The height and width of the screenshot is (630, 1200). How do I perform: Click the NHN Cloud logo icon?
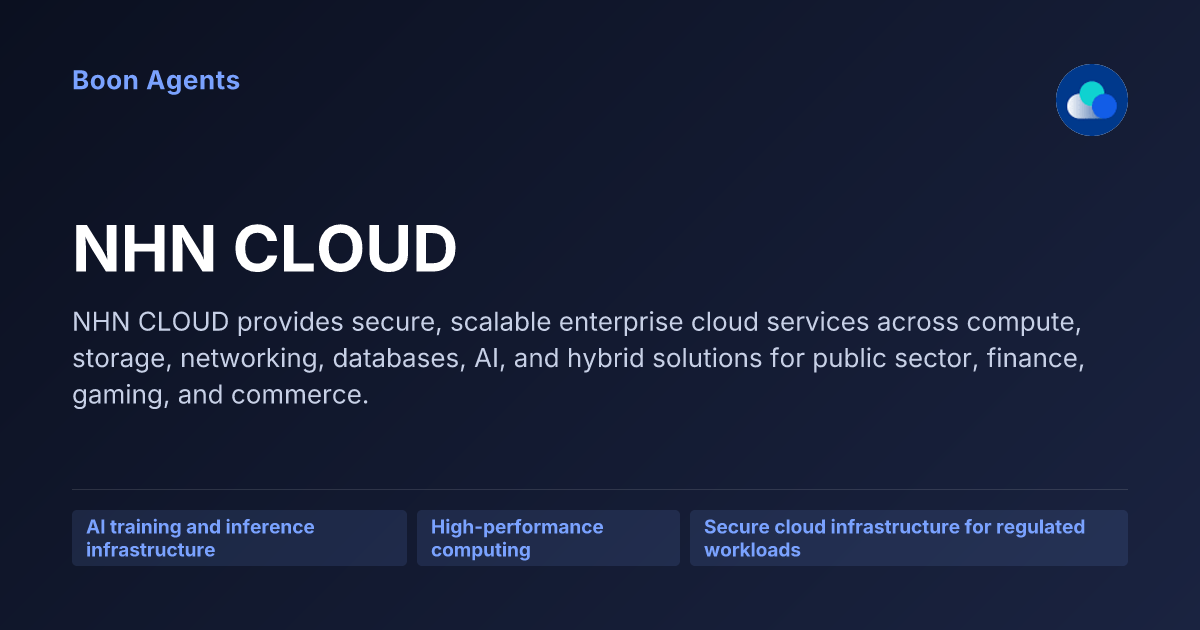[1092, 100]
